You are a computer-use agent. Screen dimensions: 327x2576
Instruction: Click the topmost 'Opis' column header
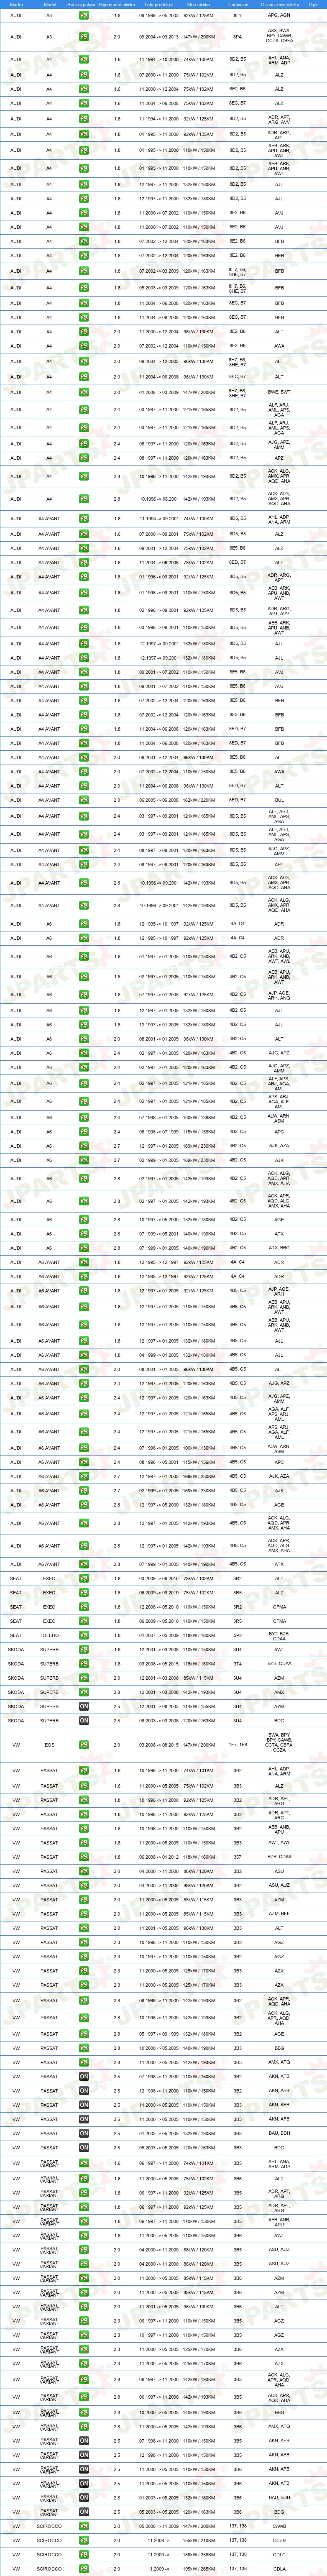point(314,4)
